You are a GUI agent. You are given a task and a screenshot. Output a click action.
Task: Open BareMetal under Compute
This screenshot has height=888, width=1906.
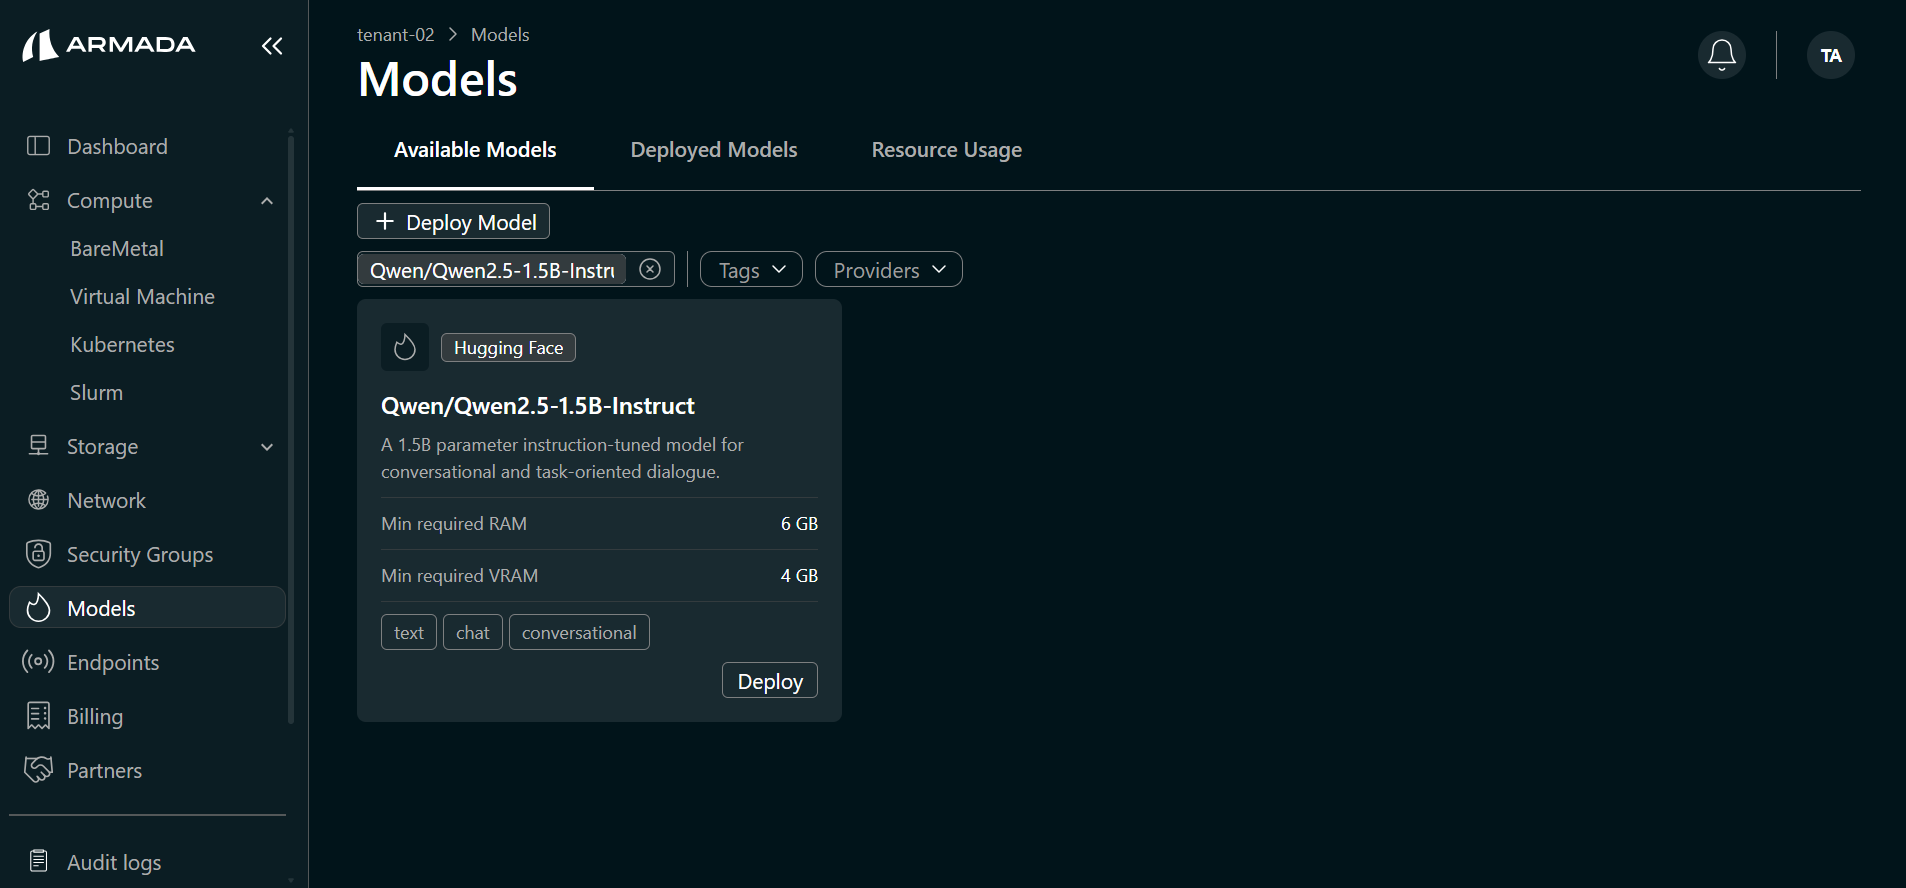click(x=117, y=249)
